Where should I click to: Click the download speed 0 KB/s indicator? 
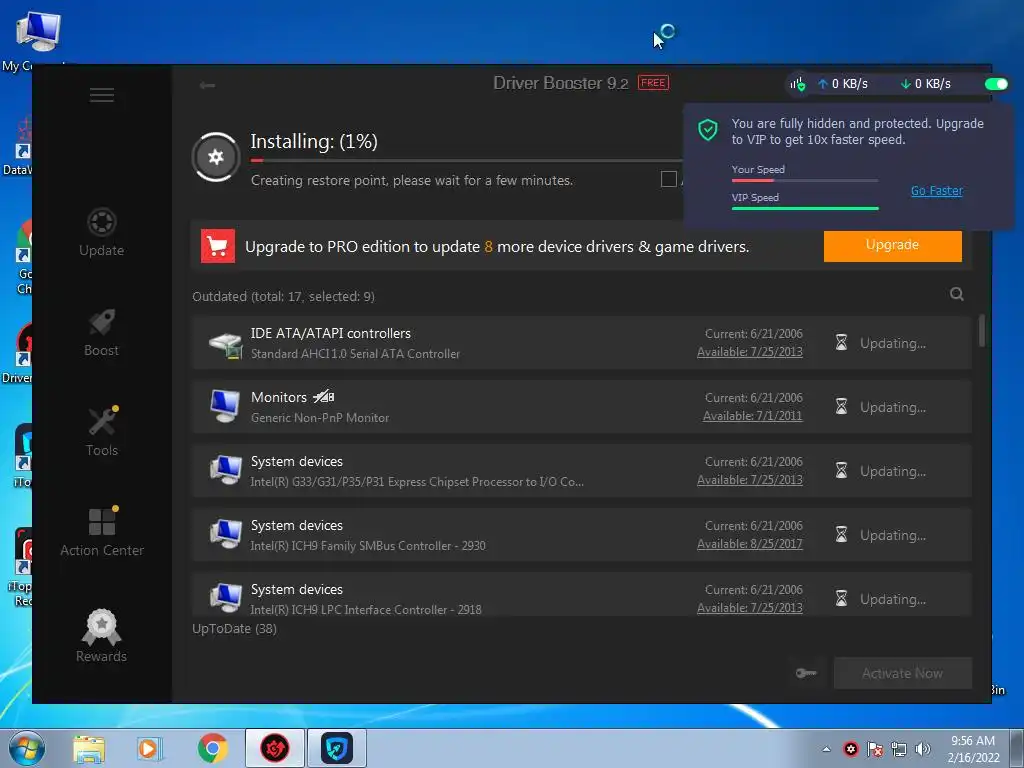(x=925, y=84)
